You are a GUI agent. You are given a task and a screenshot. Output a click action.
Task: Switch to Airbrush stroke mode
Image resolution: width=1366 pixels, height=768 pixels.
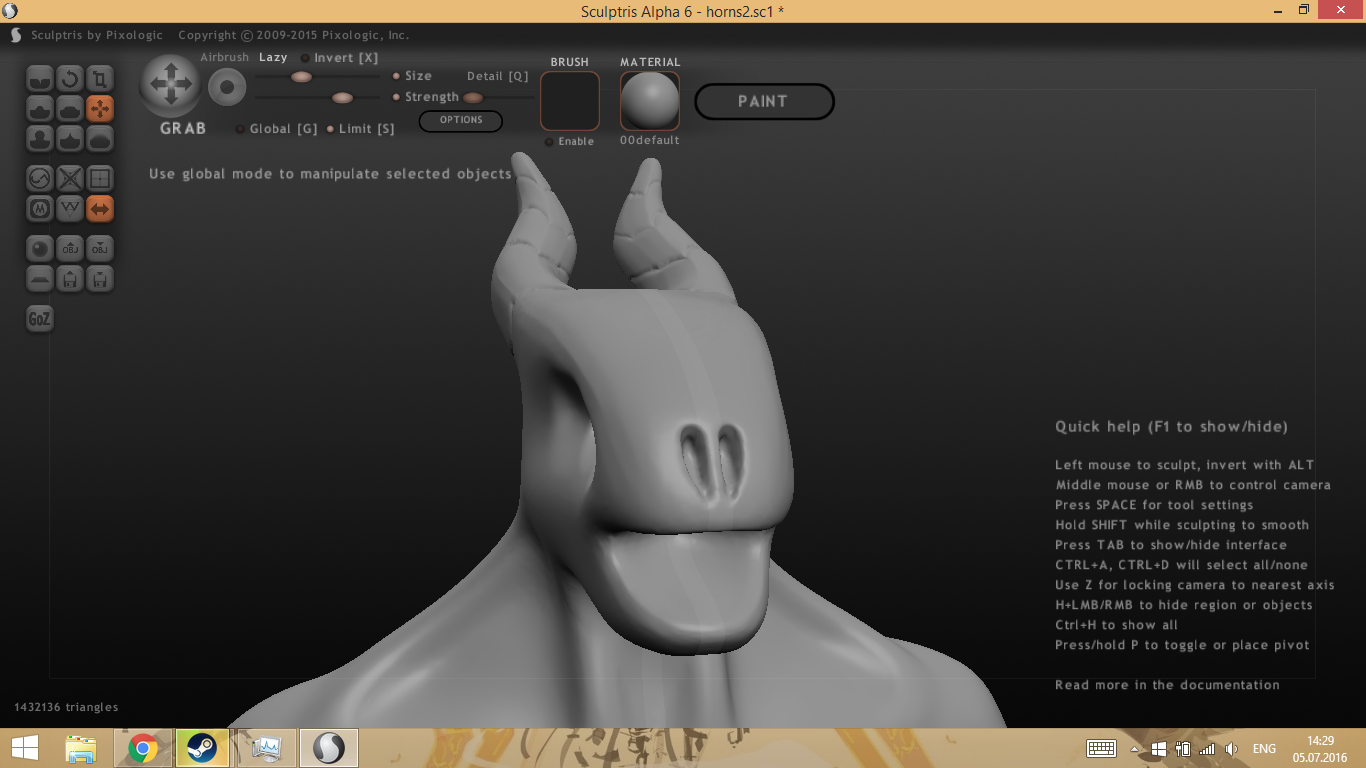point(224,58)
